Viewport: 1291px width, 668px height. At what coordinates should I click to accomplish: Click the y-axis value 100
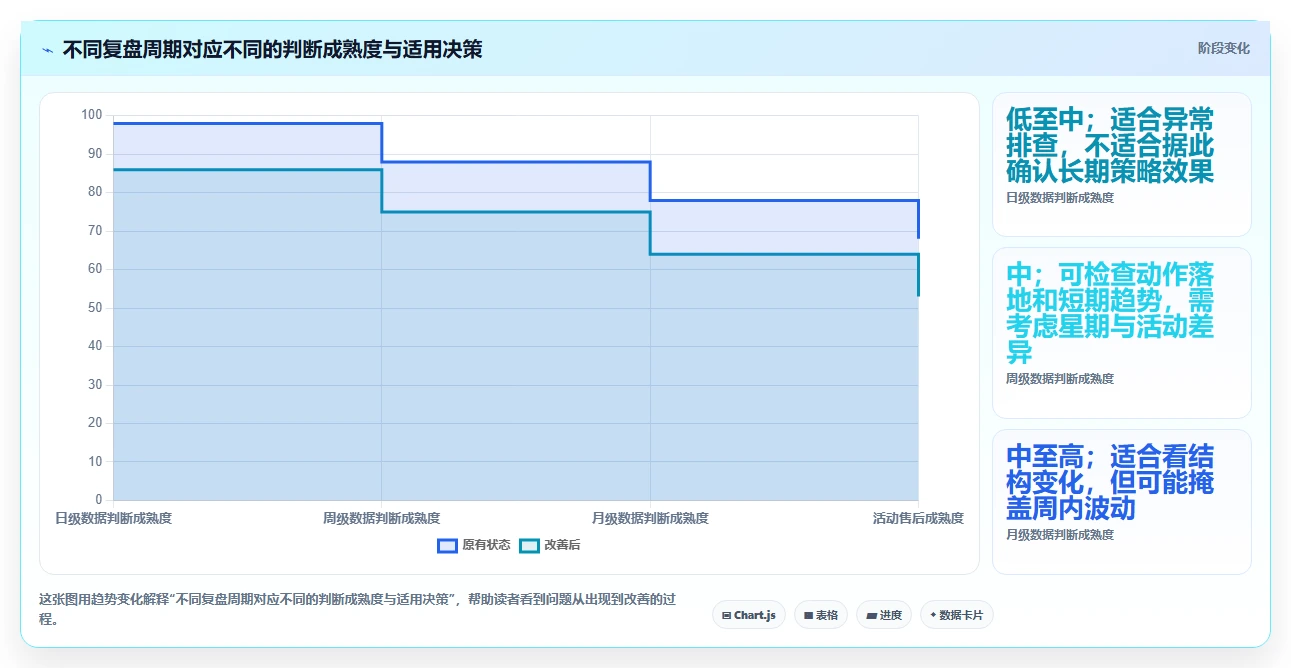pos(92,115)
